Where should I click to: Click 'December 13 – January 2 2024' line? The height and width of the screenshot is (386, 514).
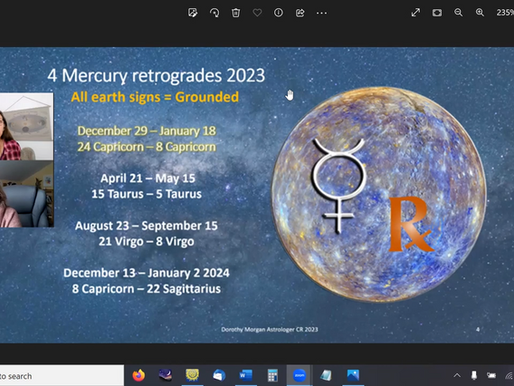[146, 273]
